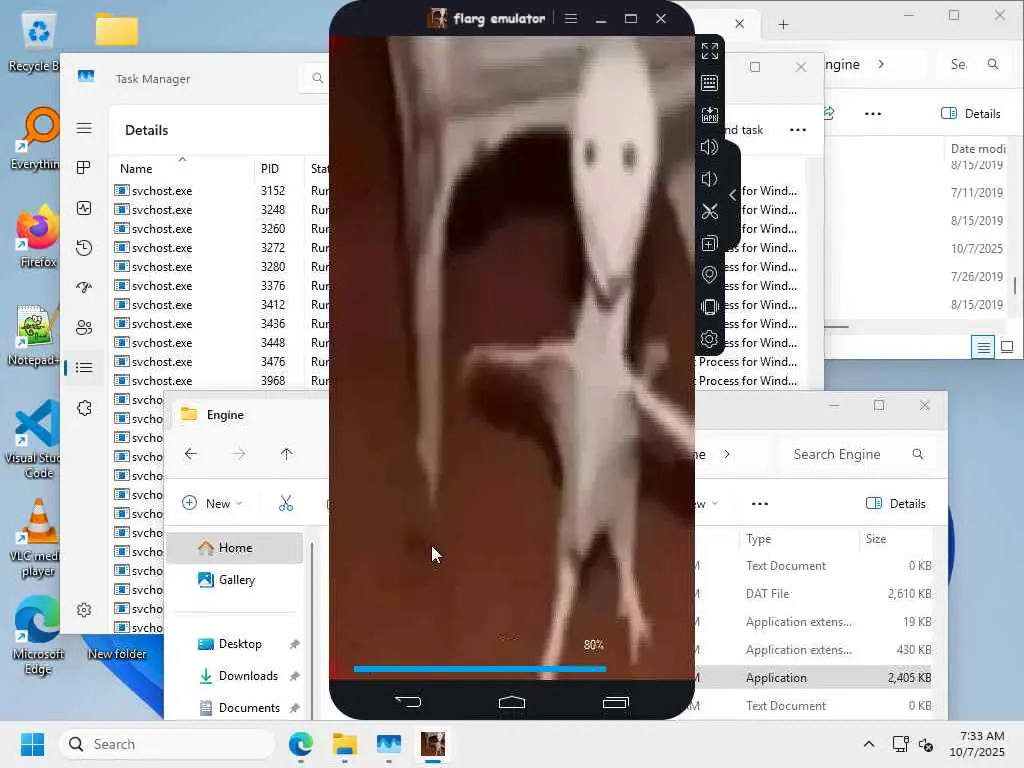1024x768 pixels.
Task: Tap the Android back button
Action: click(408, 702)
